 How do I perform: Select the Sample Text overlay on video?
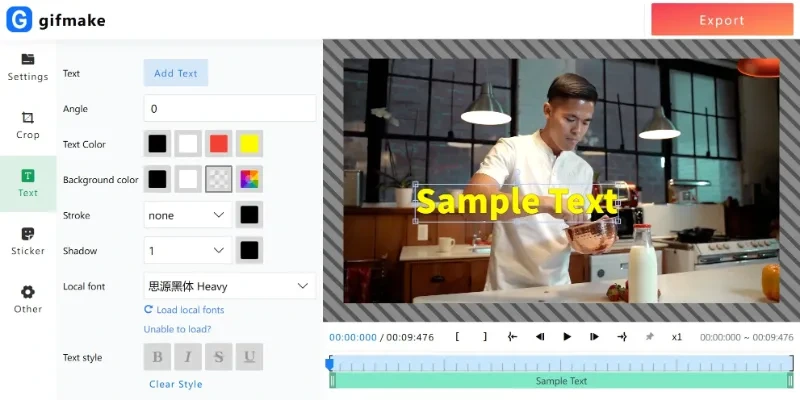coord(517,203)
